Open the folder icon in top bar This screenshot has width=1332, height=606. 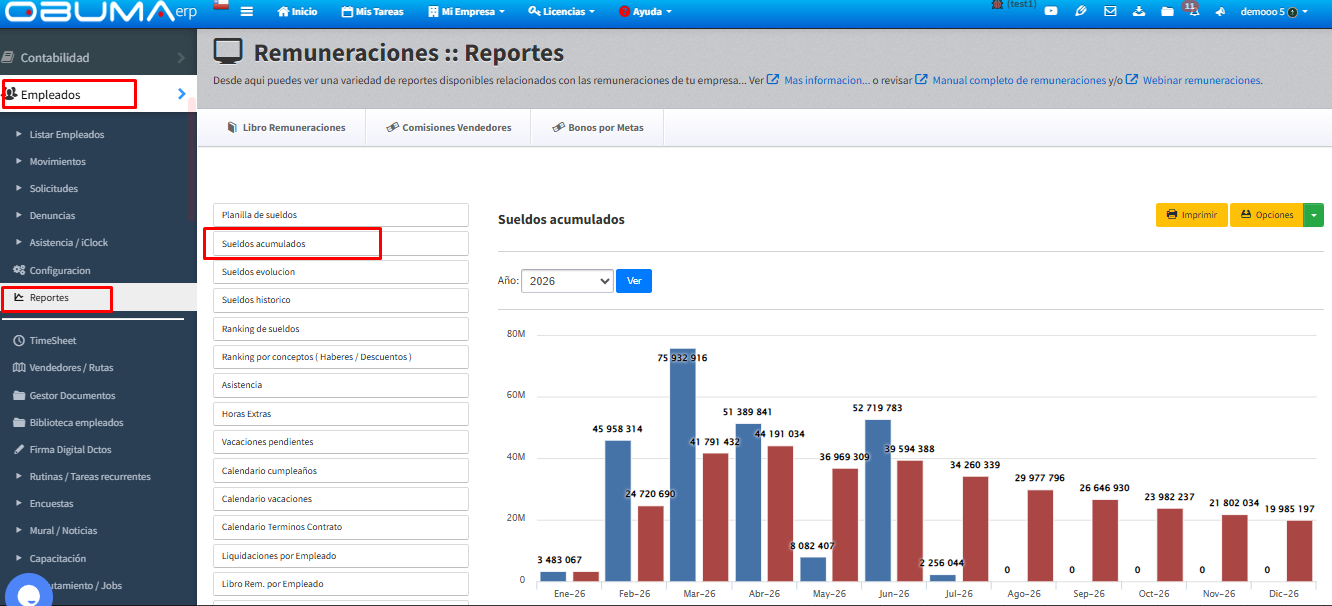click(1167, 12)
